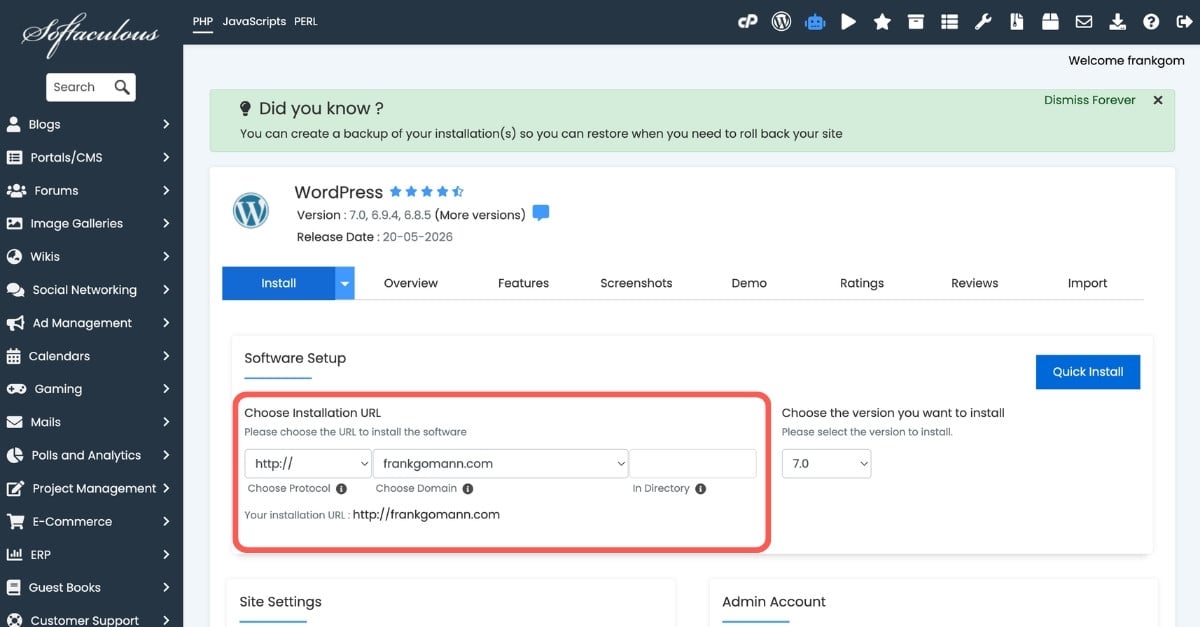This screenshot has height=627, width=1200.
Task: Switch to the Screenshots tab
Action: tap(636, 283)
